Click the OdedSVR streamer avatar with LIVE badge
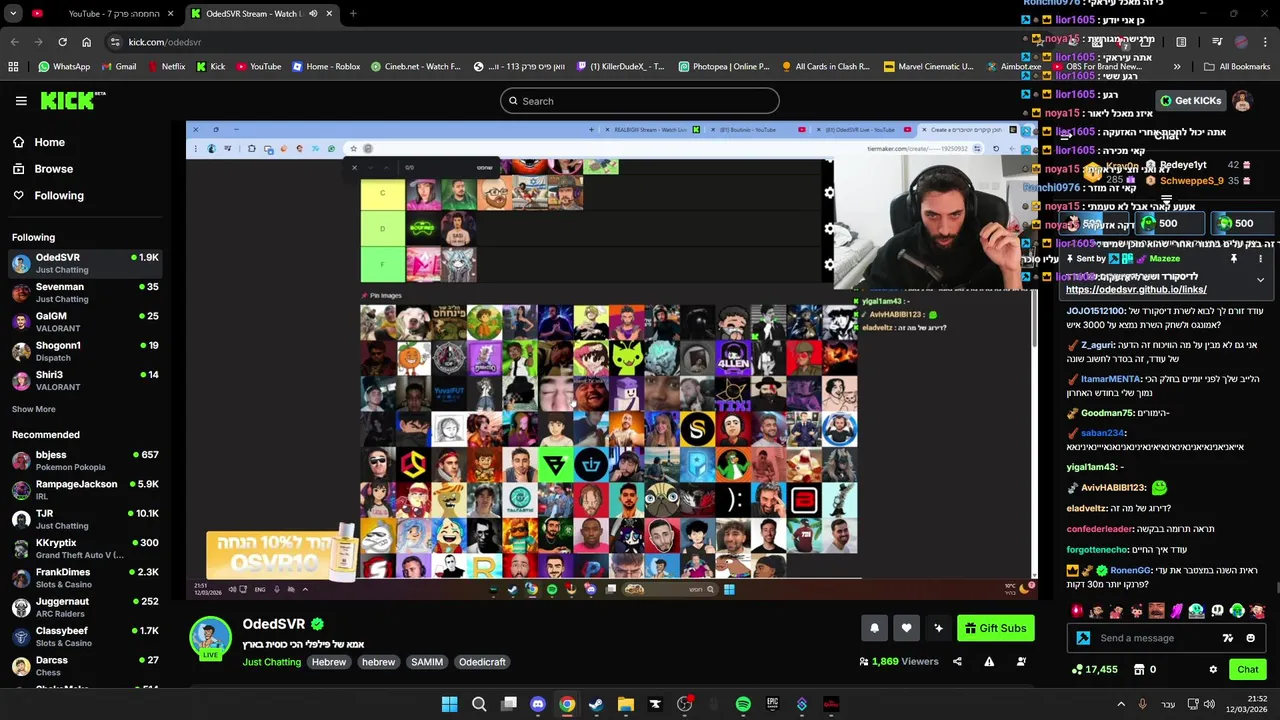 coord(210,640)
